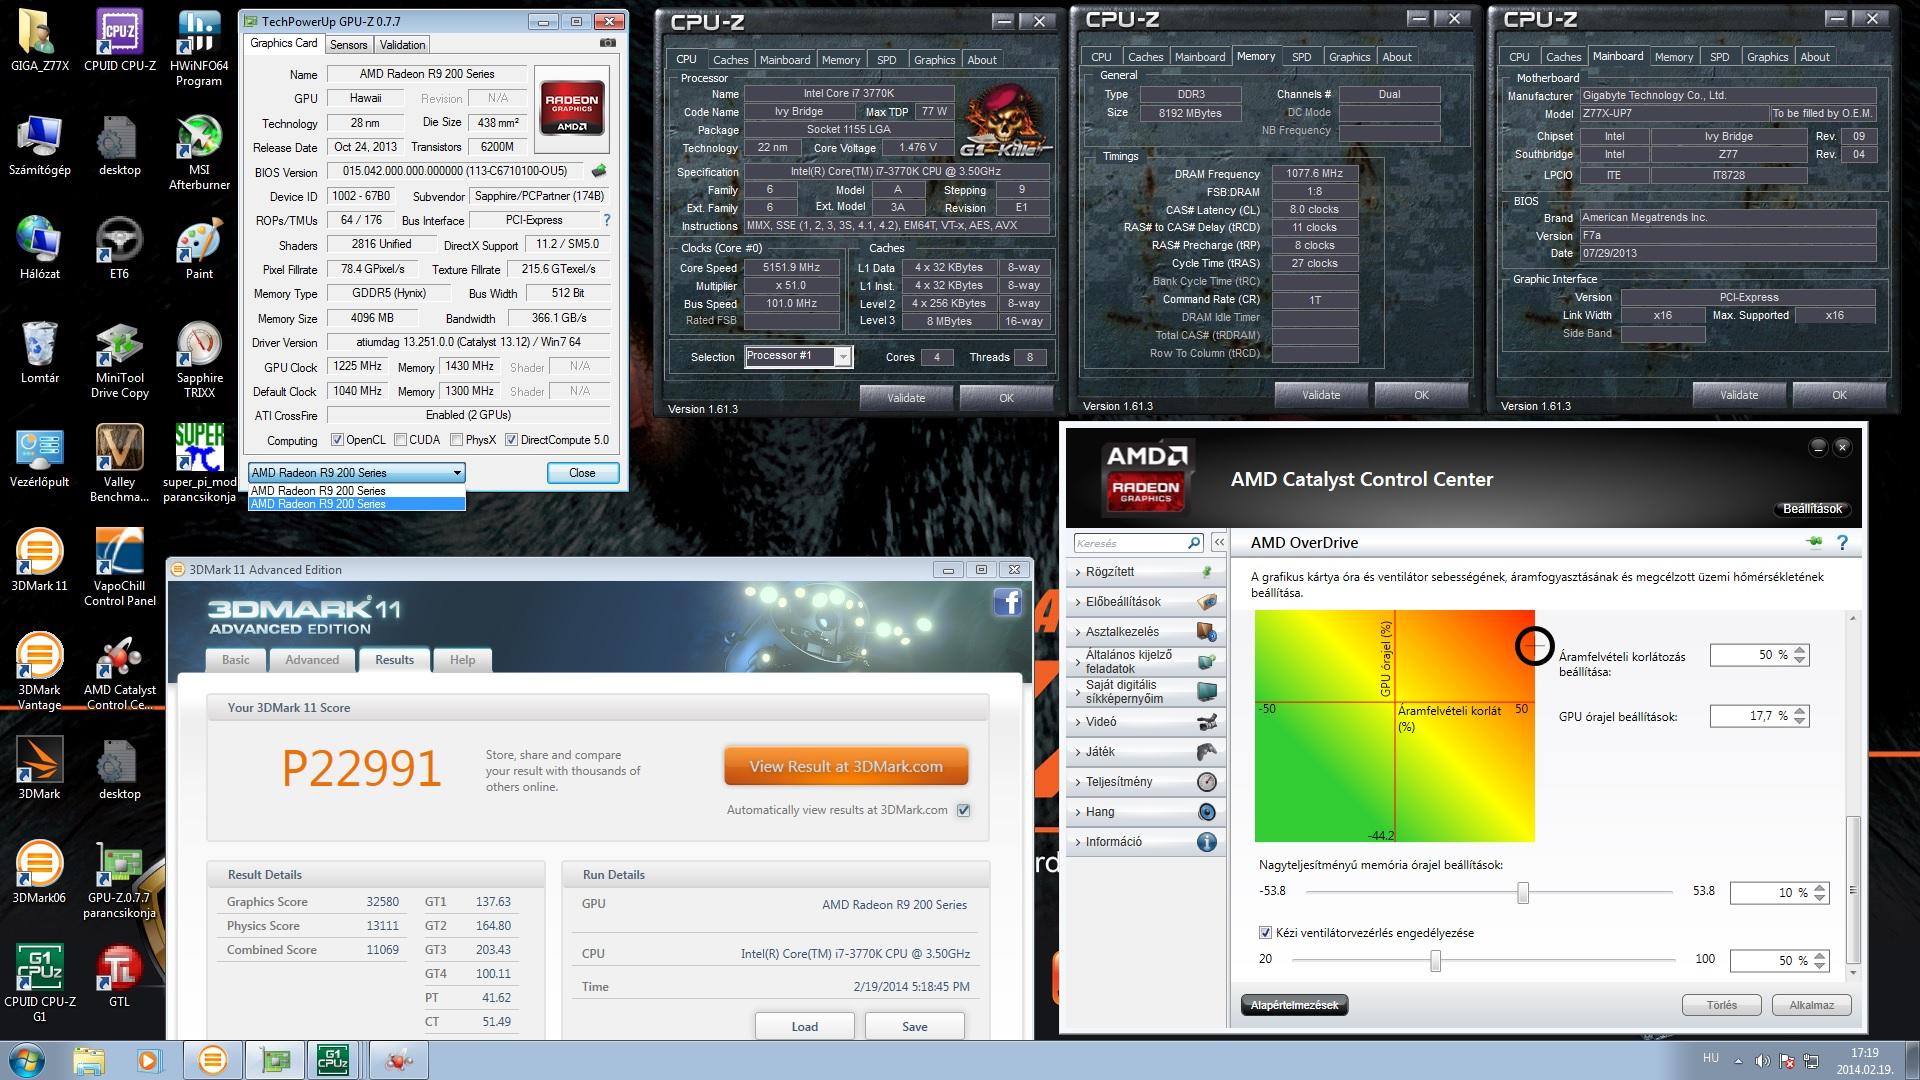Click the BIOS save chip icon in GPU-Z

[599, 172]
